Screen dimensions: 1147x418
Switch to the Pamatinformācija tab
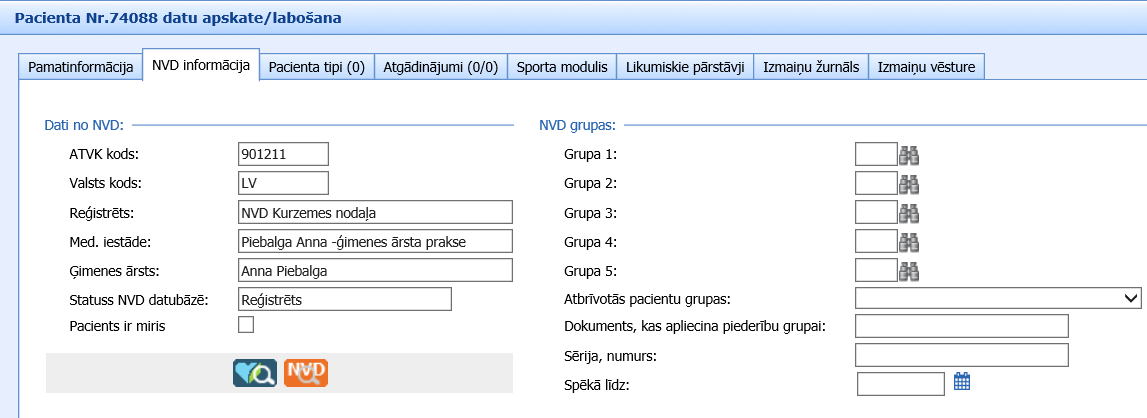(81, 67)
